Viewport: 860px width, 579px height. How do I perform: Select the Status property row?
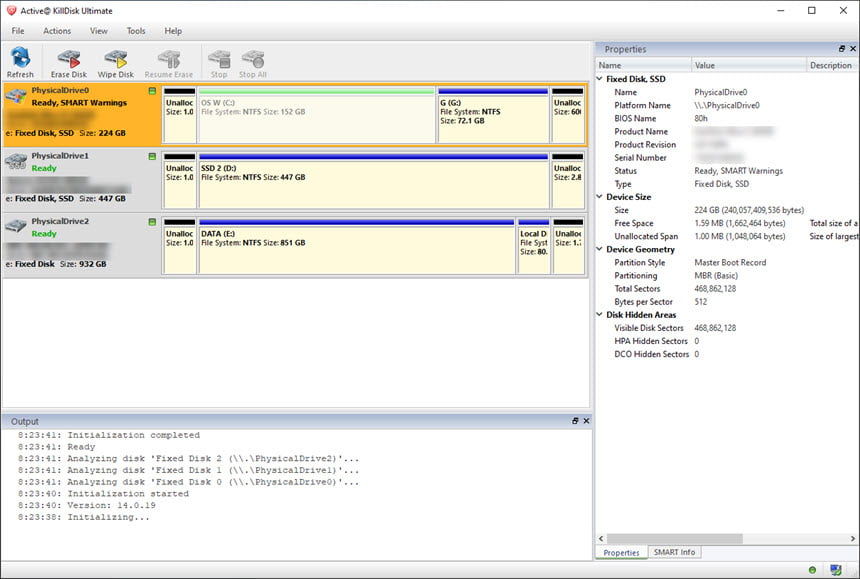point(727,171)
